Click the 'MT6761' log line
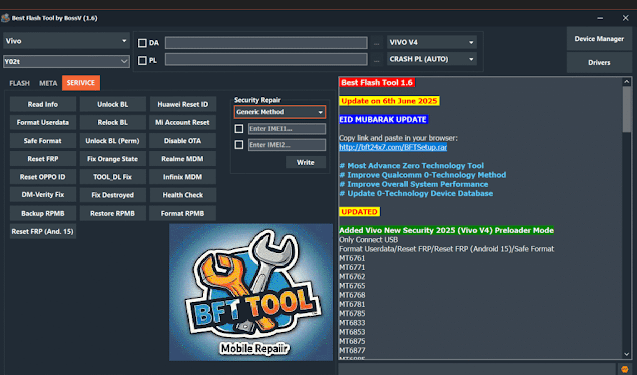Viewport: 637px width, 375px height. click(x=352, y=258)
